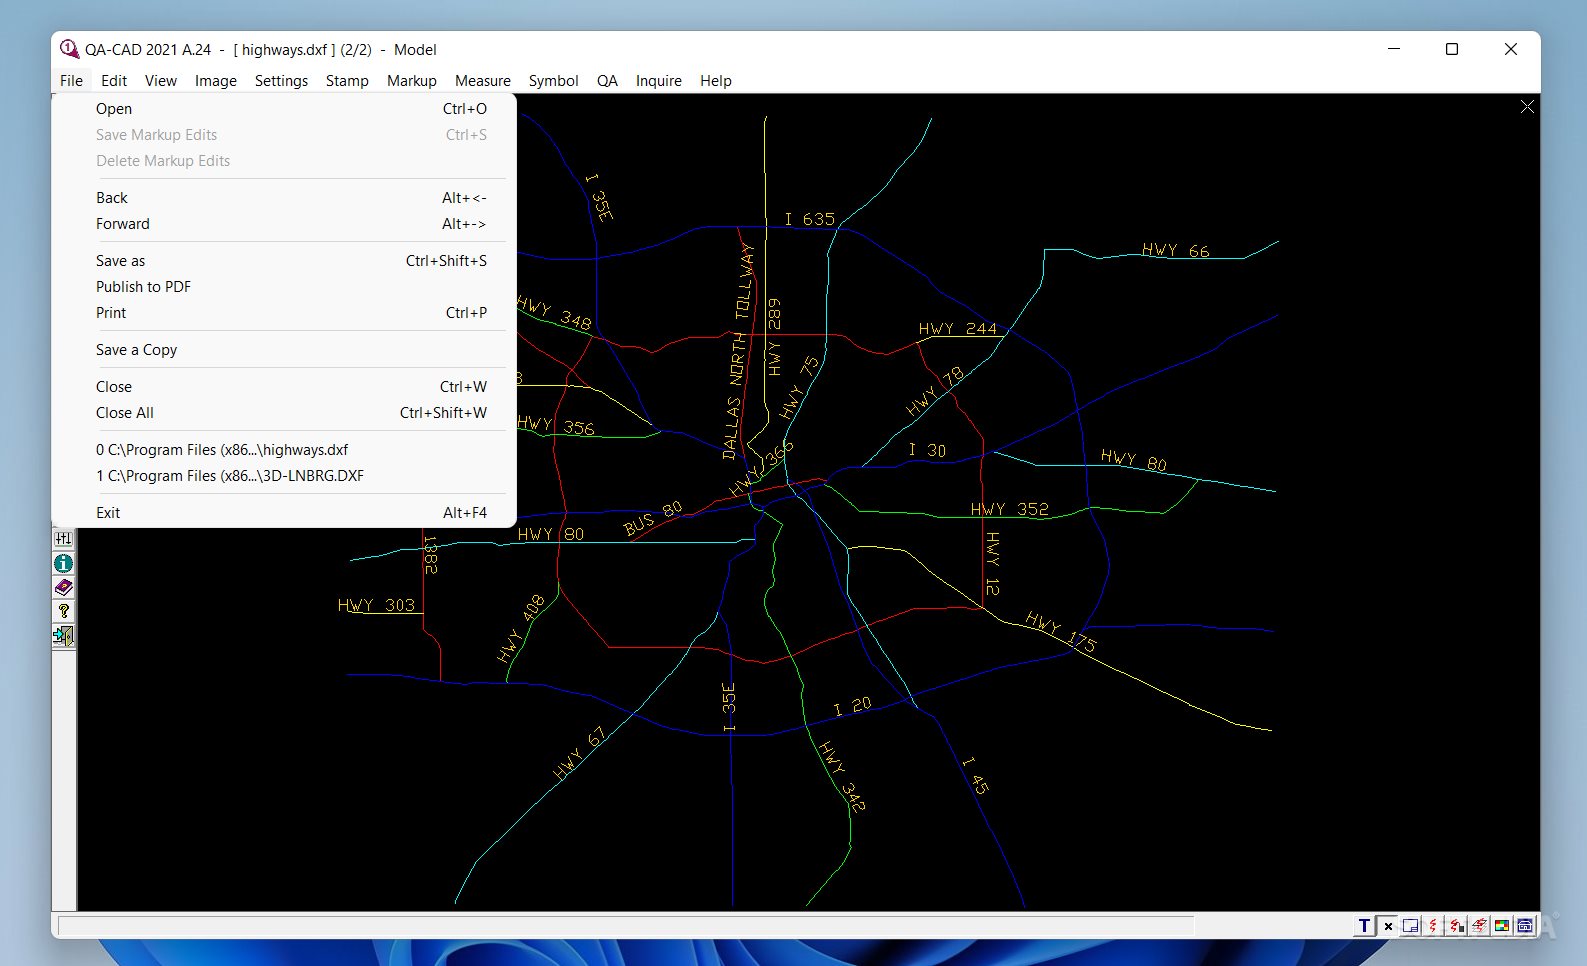Click the blue storefront icon in status bar

point(1525,926)
